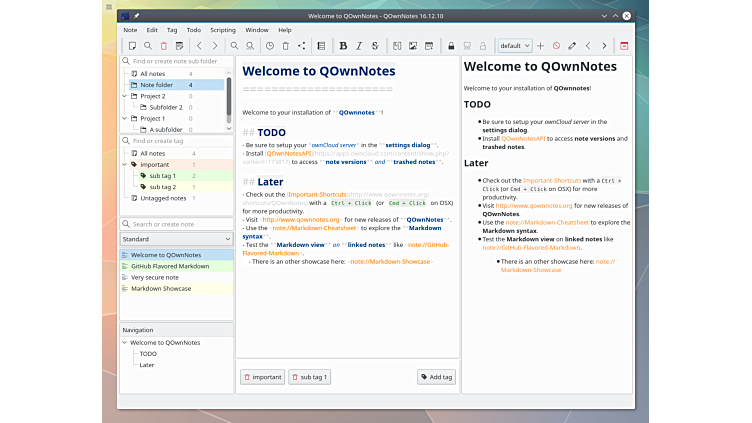Show trashed notes icon

click(285, 46)
